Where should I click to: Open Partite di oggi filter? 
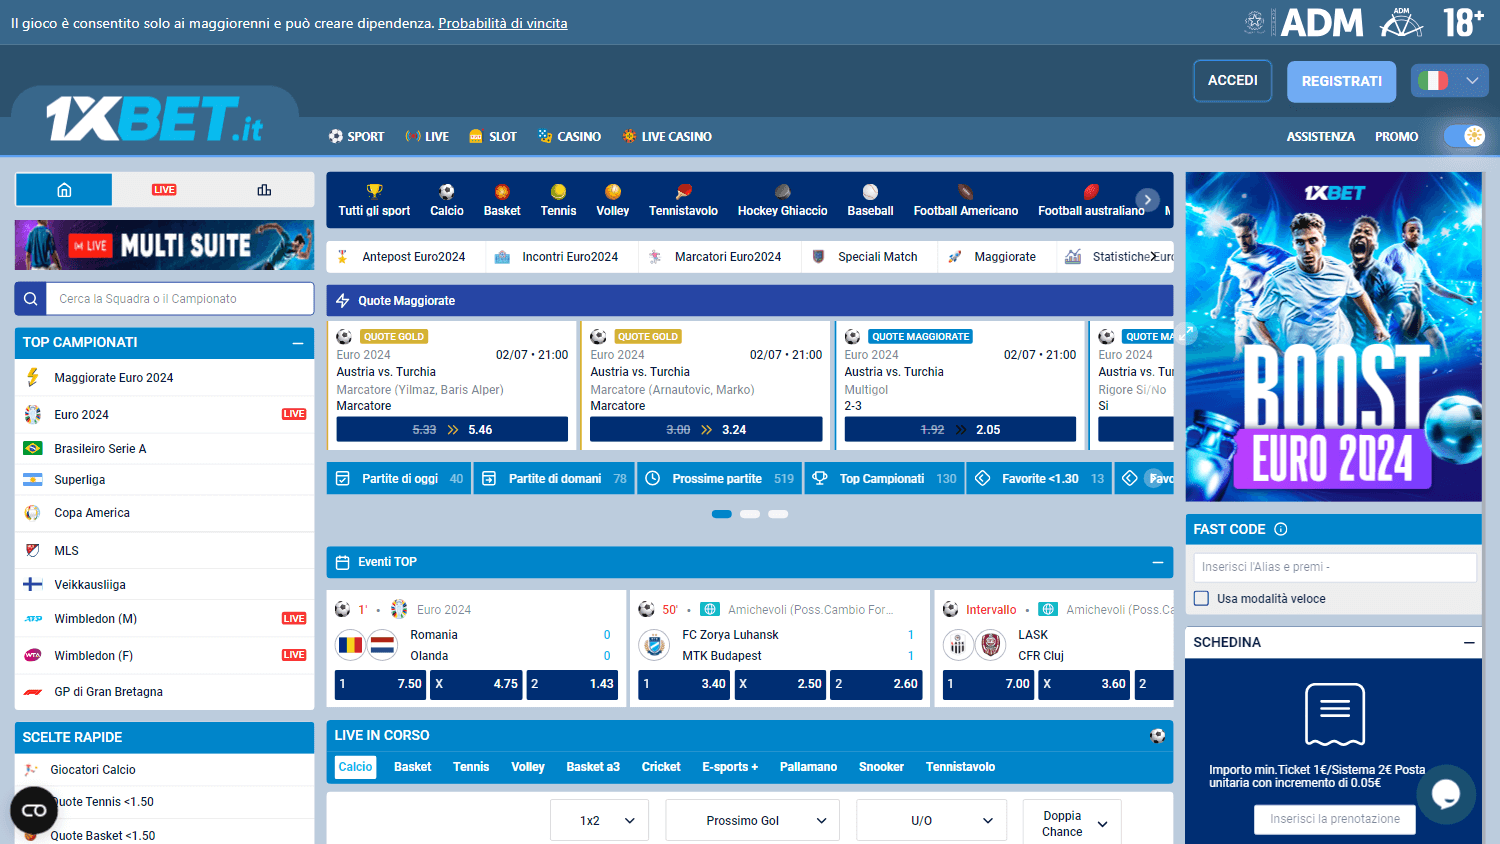[x=399, y=479]
